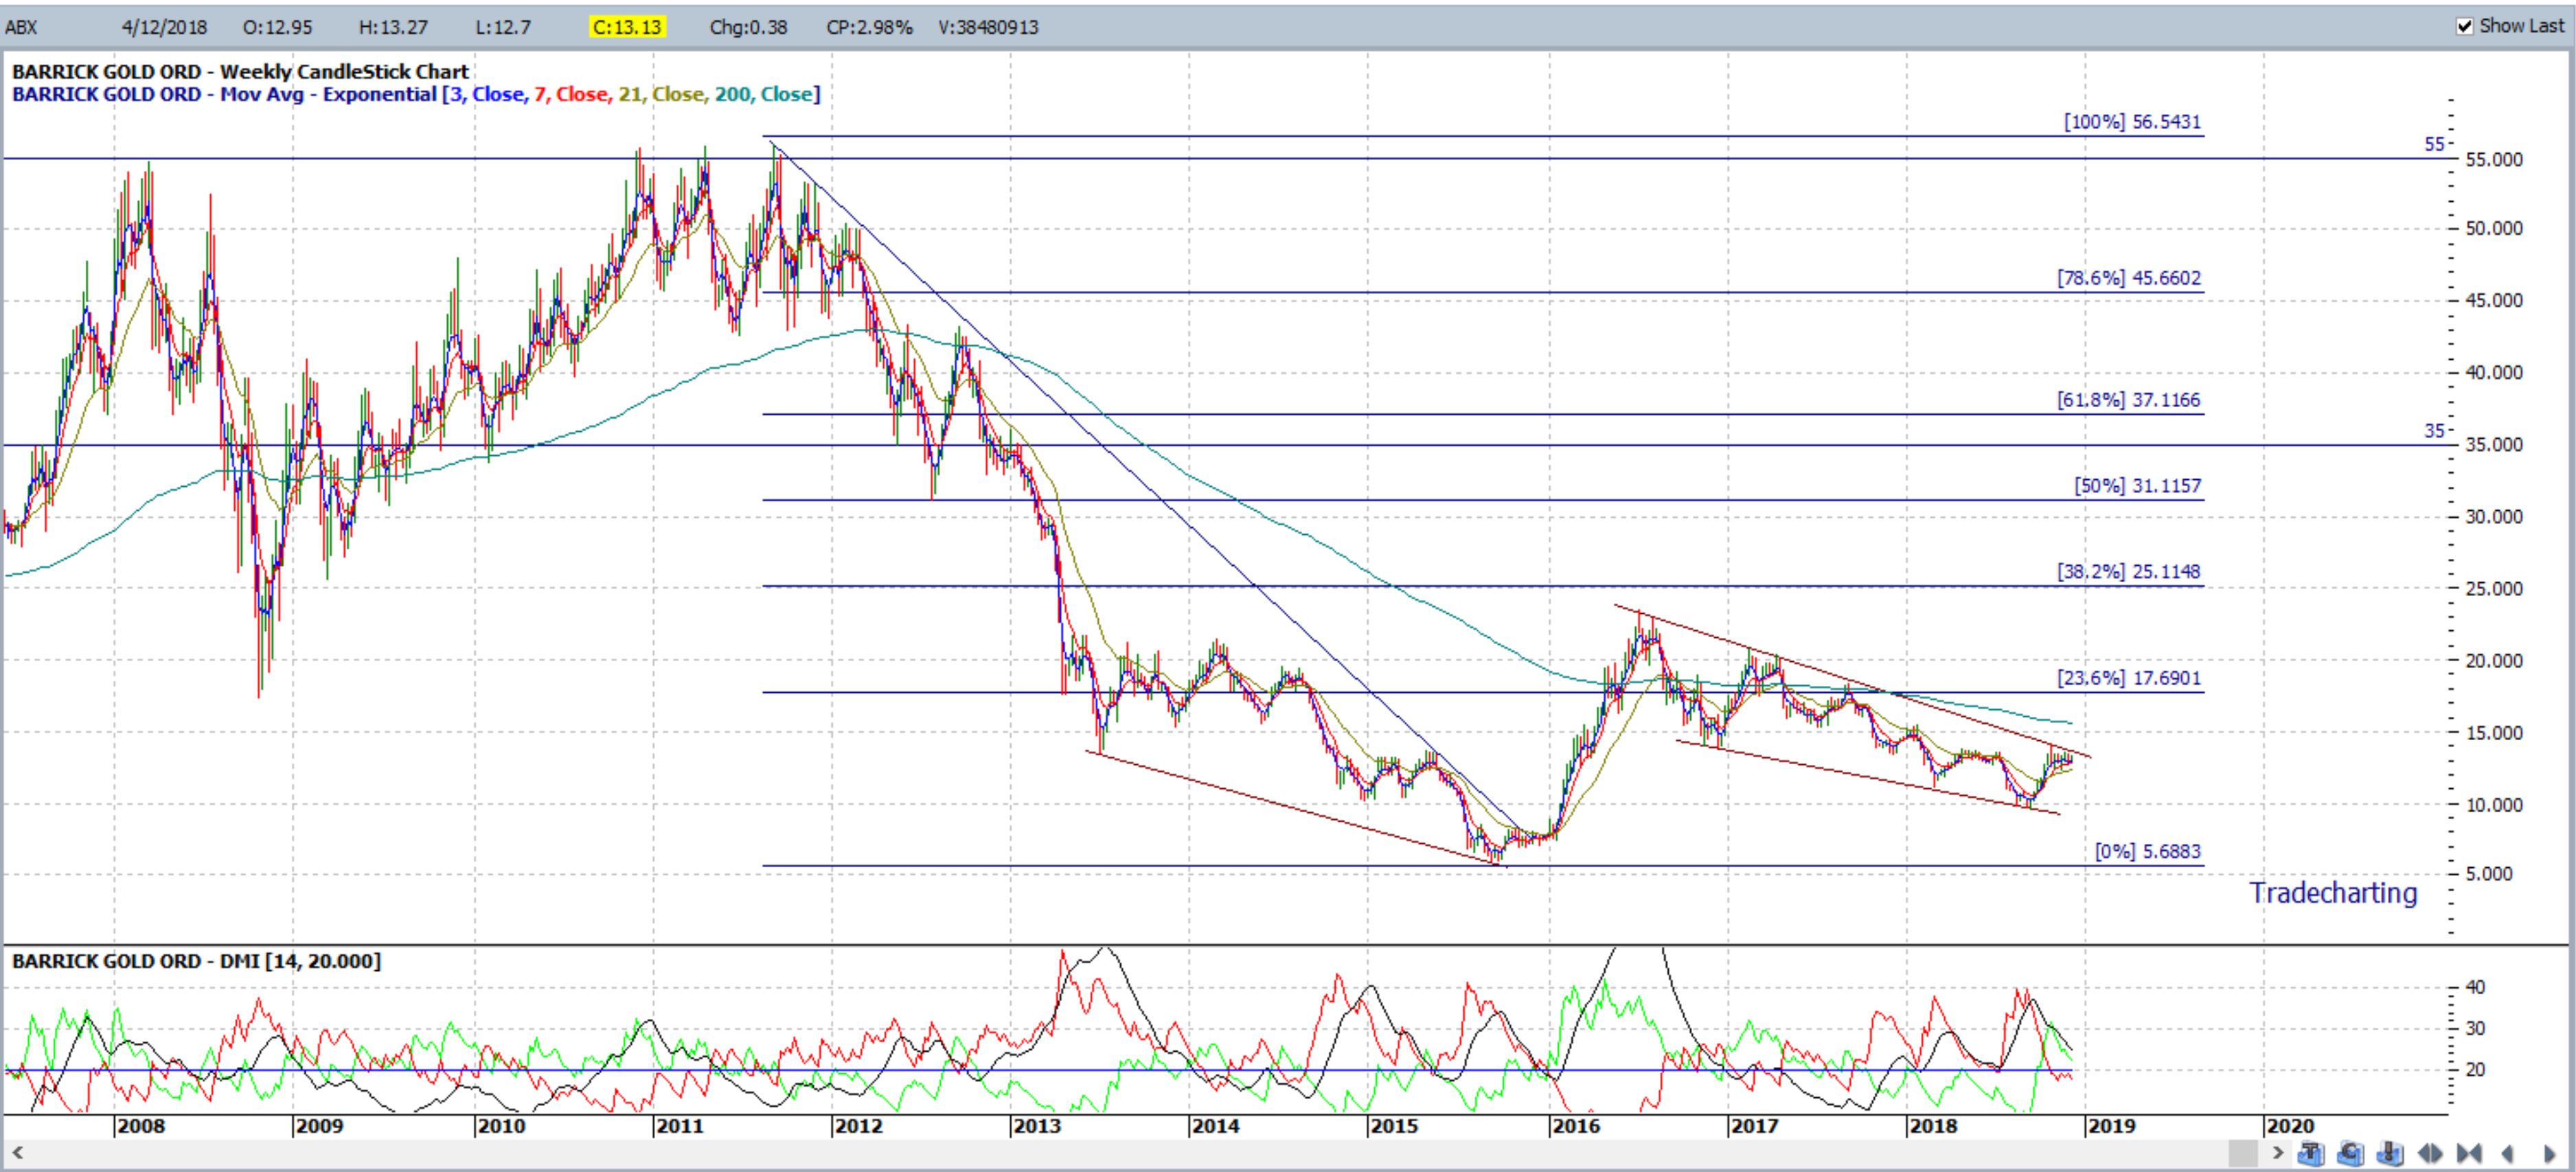2576x1172 pixels.
Task: Click the expand horizontally arrows icon
Action: (x=2430, y=1153)
